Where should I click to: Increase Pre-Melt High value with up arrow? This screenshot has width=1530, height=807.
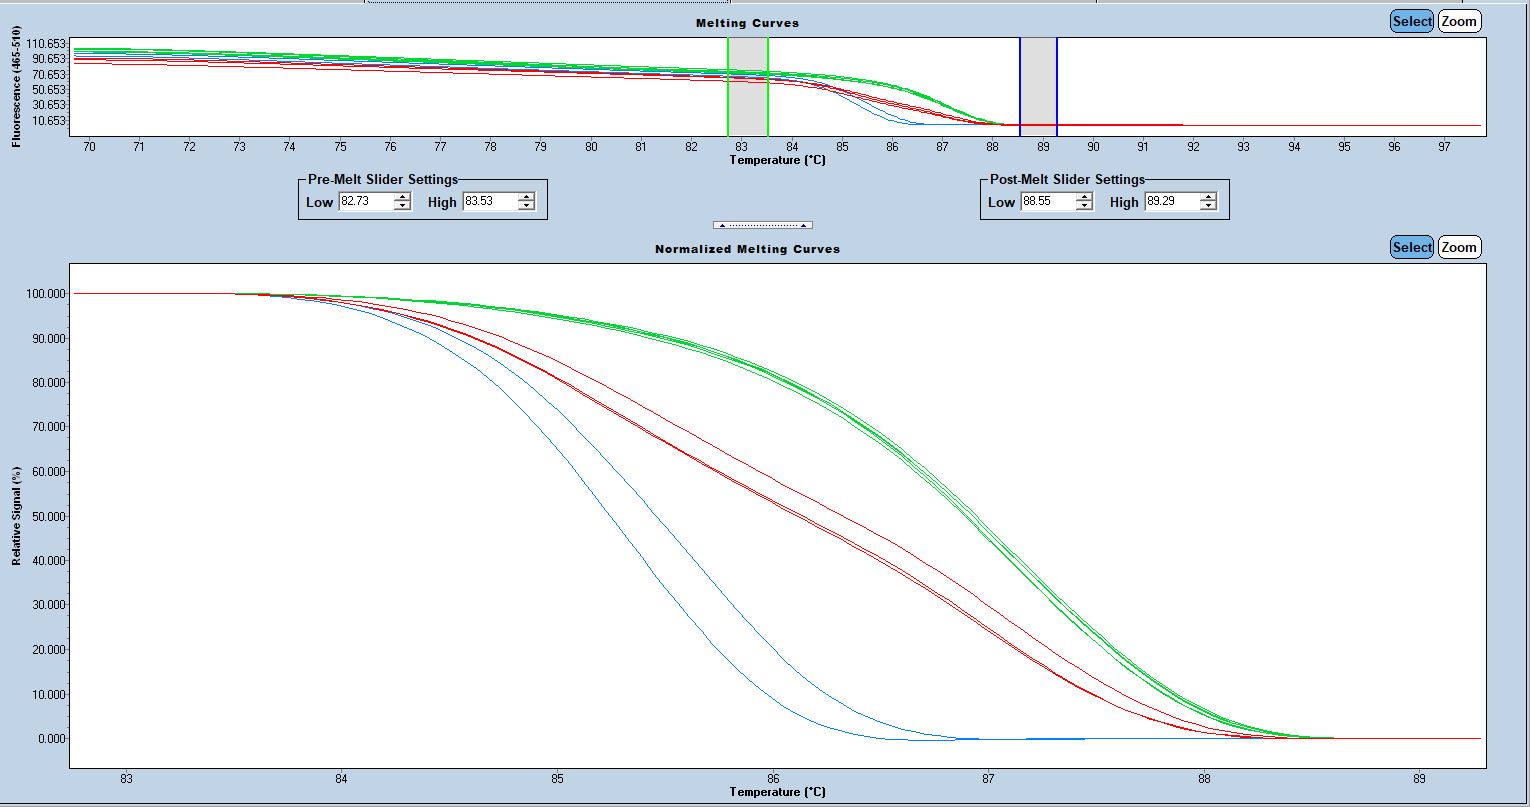[526, 198]
